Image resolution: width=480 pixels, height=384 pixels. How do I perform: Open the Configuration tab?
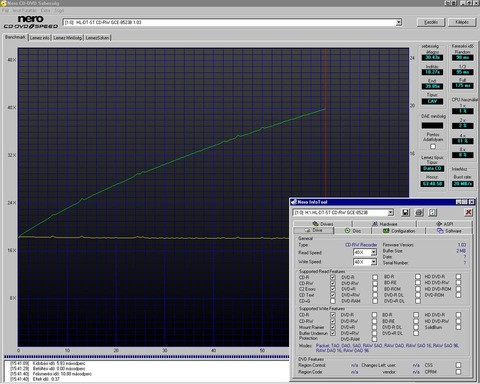click(399, 231)
